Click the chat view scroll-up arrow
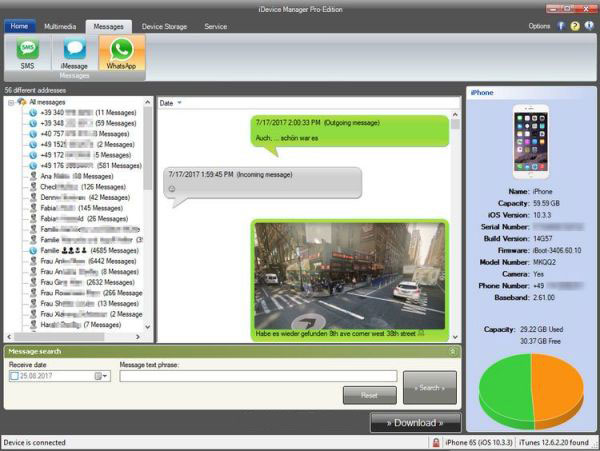This screenshot has height=451, width=600. click(455, 114)
